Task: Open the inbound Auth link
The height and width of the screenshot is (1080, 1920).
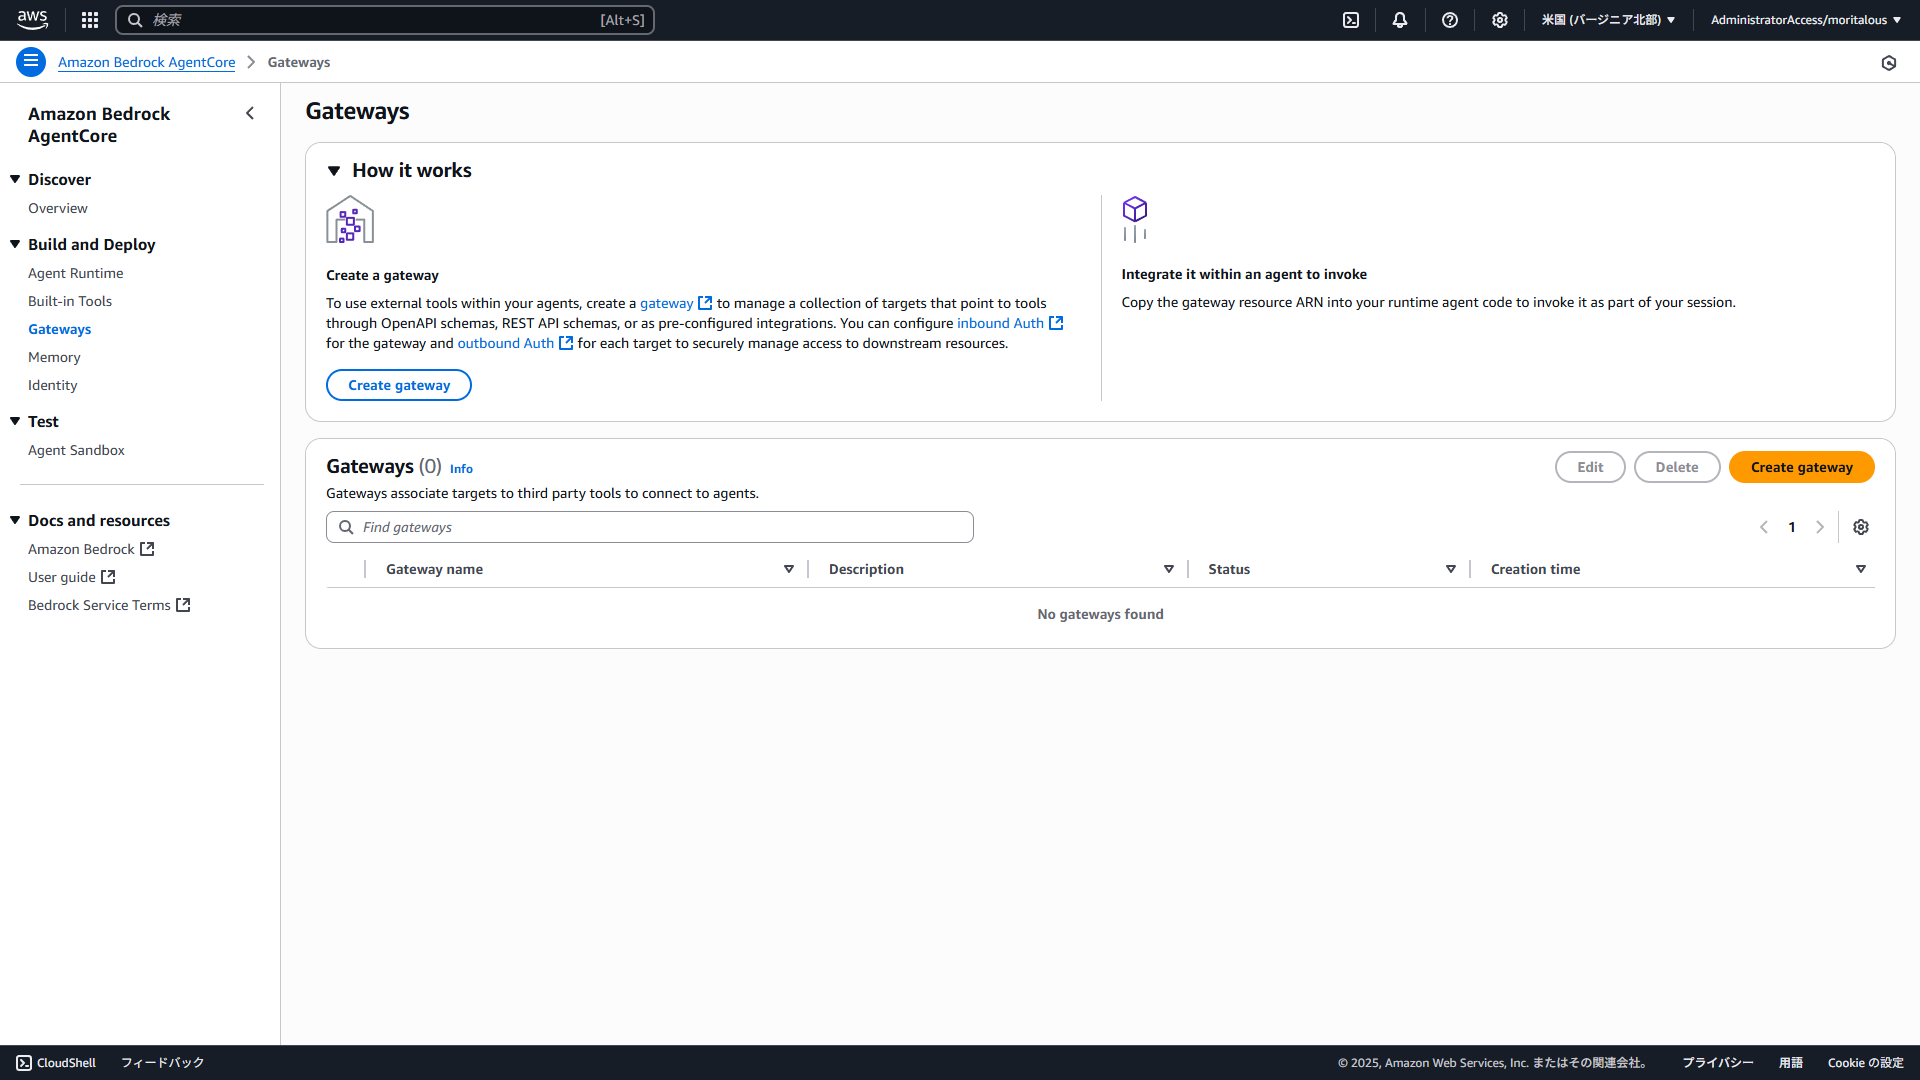Action: (x=1000, y=323)
